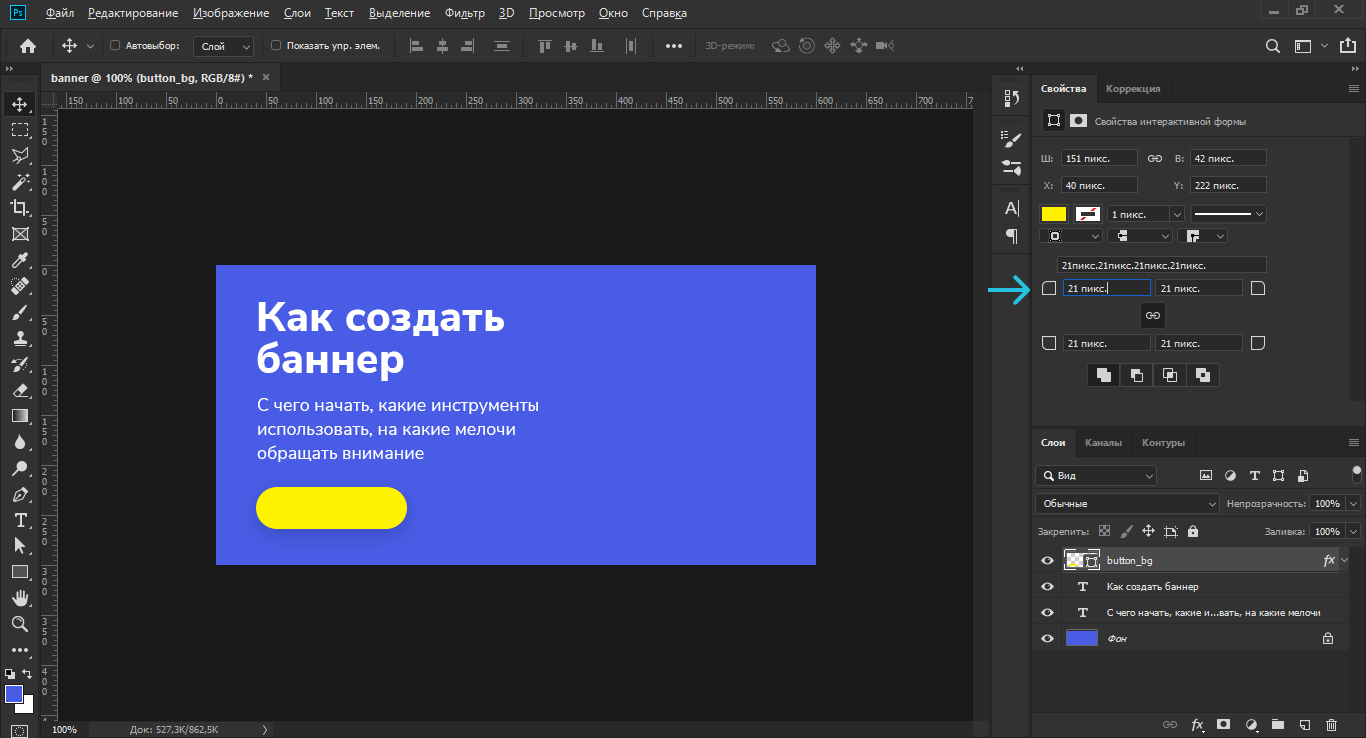This screenshot has width=1366, height=738.
Task: Select the Horizontal Type tool
Action: click(x=19, y=520)
